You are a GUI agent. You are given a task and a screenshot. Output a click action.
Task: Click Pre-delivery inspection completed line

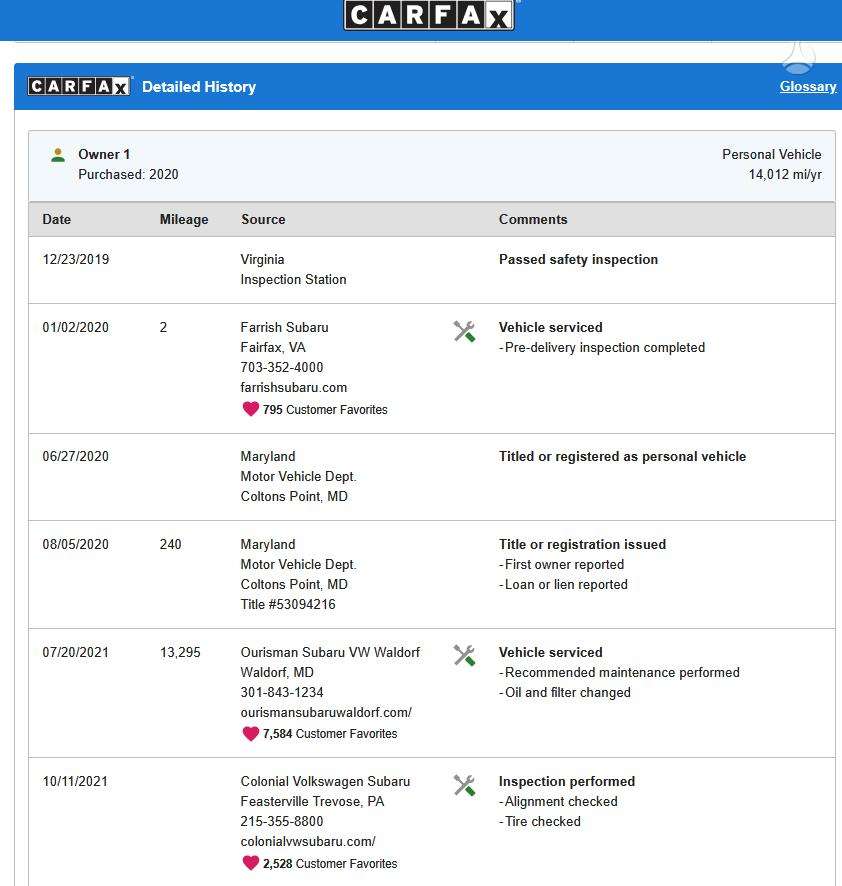pos(602,347)
